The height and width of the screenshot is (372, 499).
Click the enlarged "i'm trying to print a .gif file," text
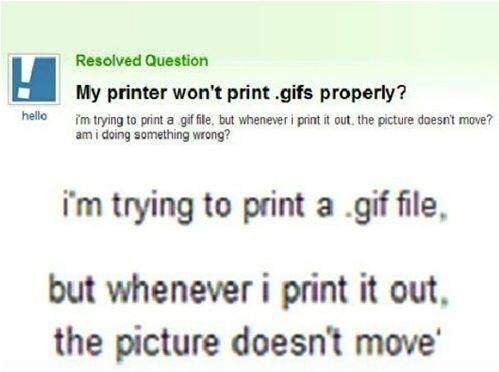coord(254,207)
